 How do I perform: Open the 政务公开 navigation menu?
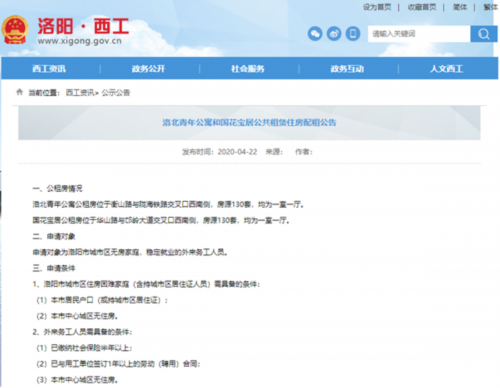click(x=148, y=69)
